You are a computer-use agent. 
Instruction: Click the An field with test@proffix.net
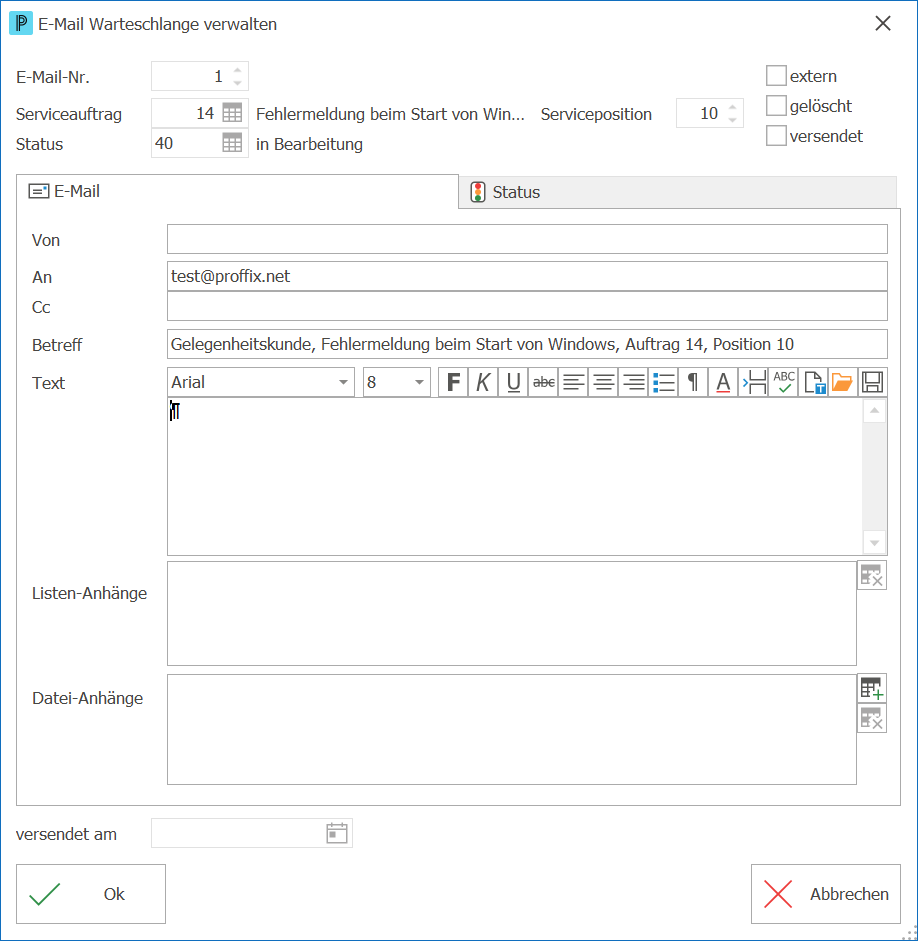pyautogui.click(x=527, y=276)
